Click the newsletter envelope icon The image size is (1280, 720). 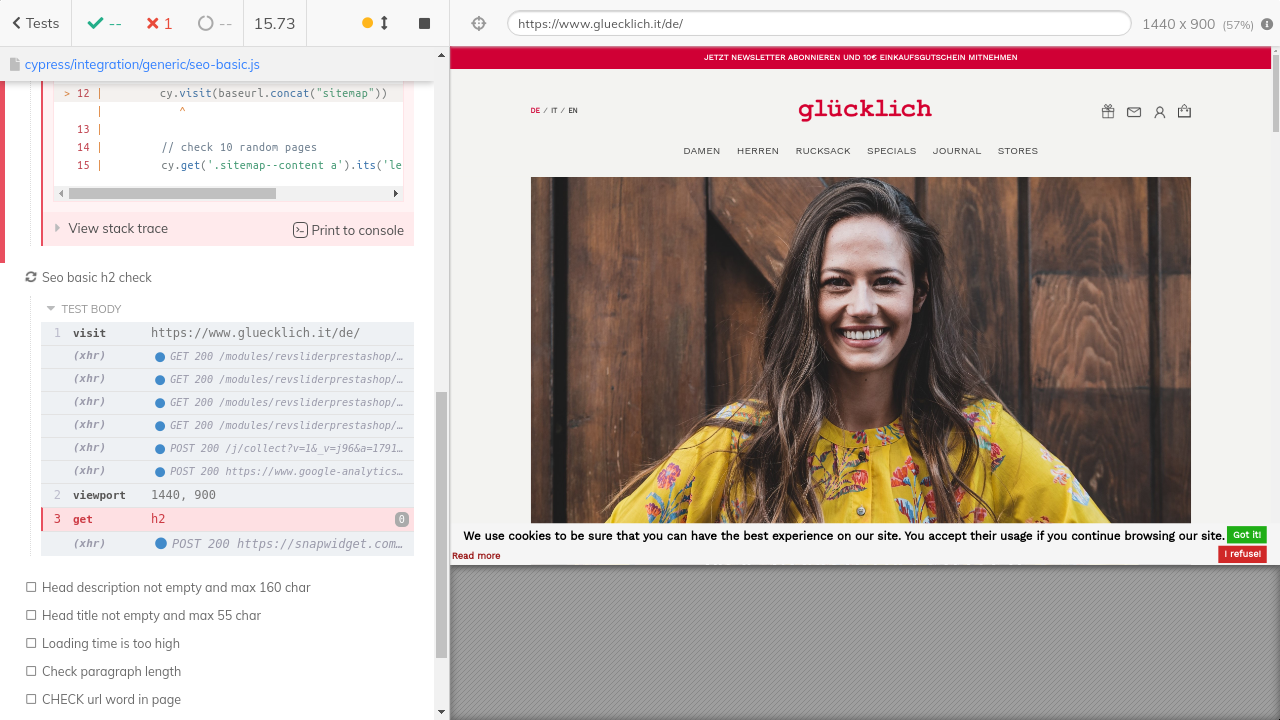click(x=1134, y=112)
